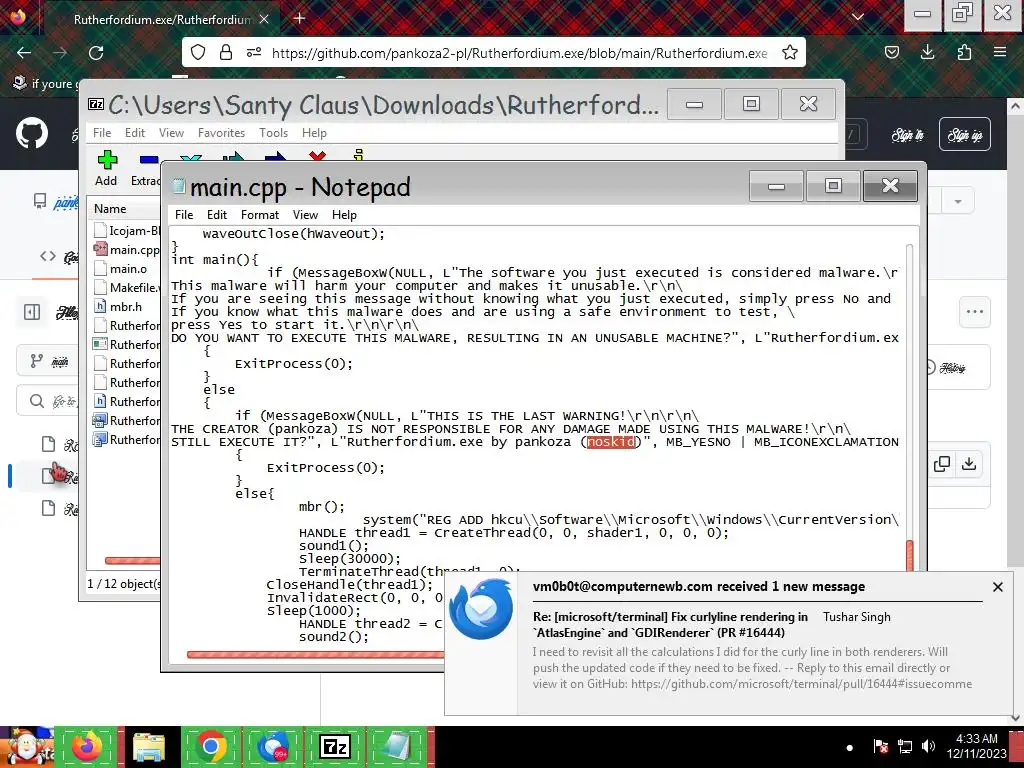Open the Firefox hamburger application menu
Image resolution: width=1024 pixels, height=768 pixels.
click(x=1000, y=53)
